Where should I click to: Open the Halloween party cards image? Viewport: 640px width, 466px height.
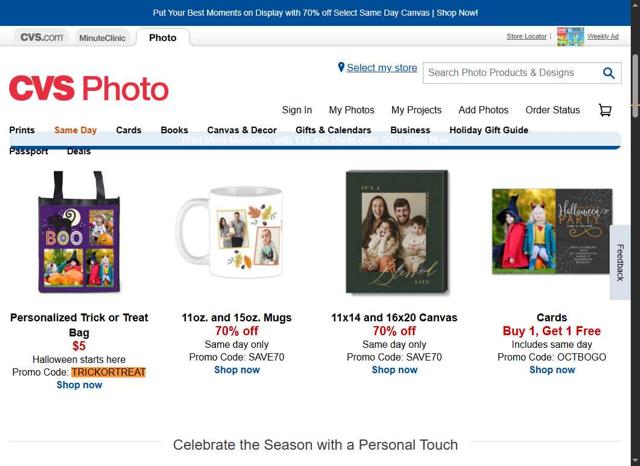(x=552, y=231)
